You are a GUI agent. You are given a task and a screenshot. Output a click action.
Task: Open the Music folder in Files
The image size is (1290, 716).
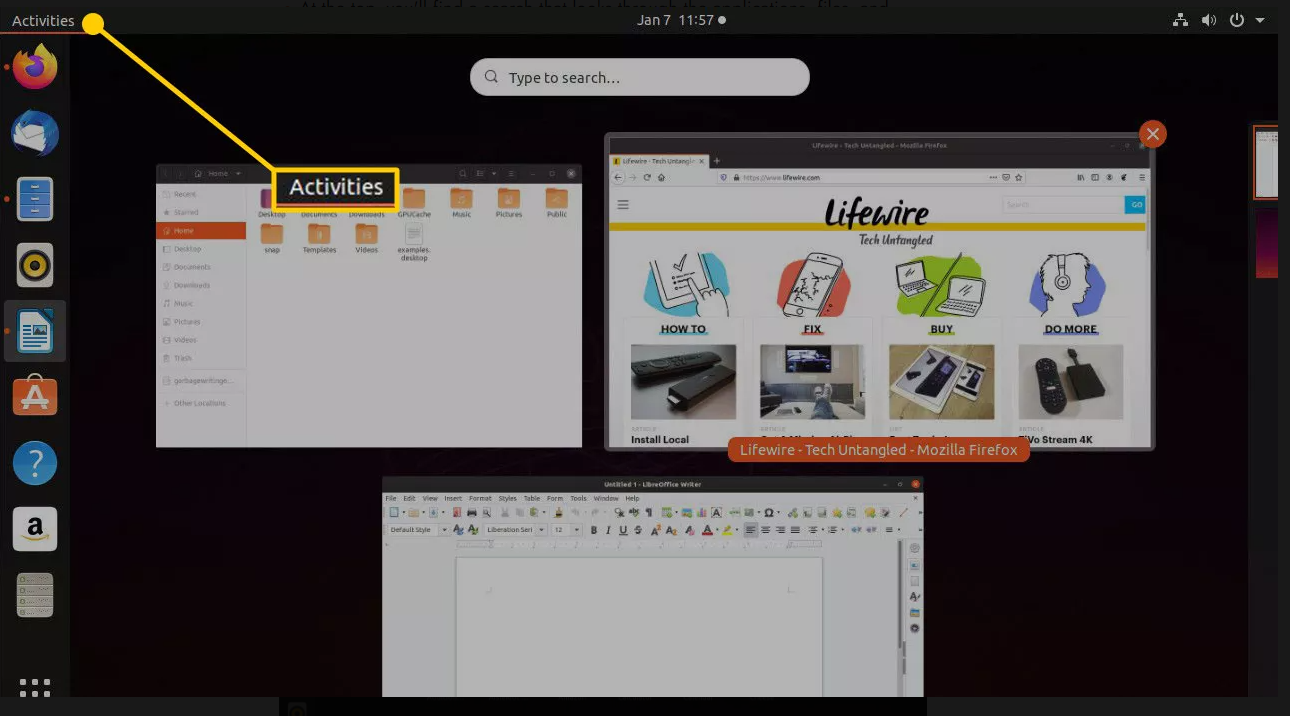click(x=461, y=202)
